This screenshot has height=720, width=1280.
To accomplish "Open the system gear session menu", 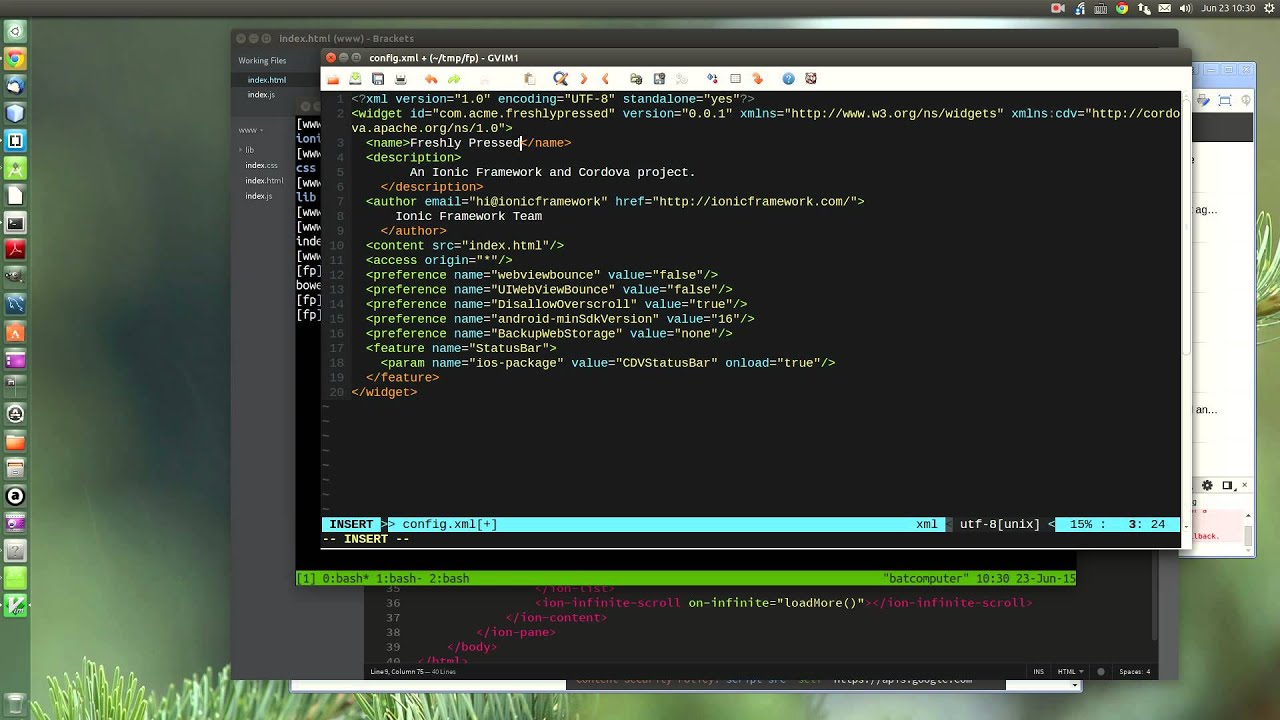I will 1268,8.
